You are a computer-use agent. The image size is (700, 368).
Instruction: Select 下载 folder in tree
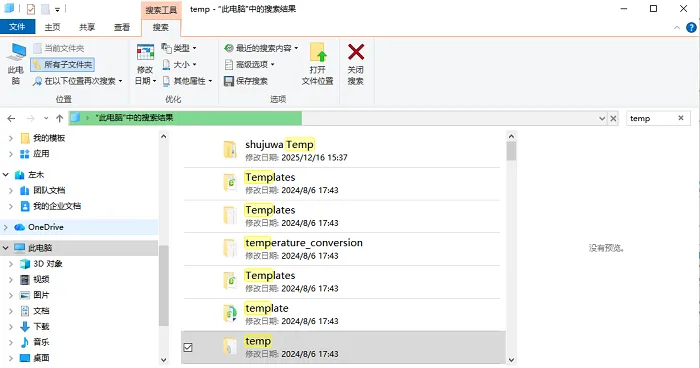(41, 326)
